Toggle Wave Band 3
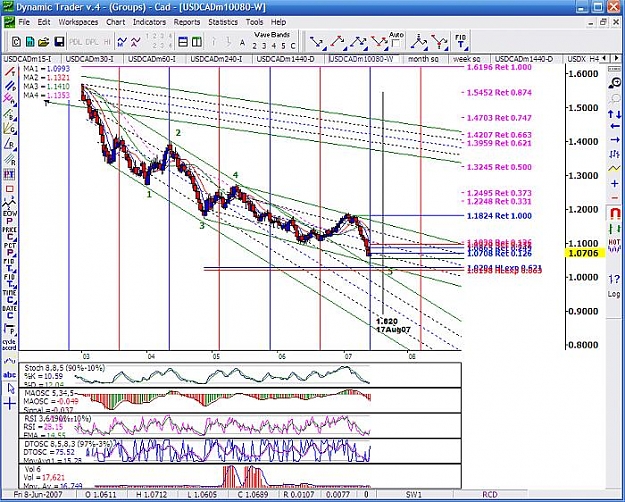 (x=264, y=46)
